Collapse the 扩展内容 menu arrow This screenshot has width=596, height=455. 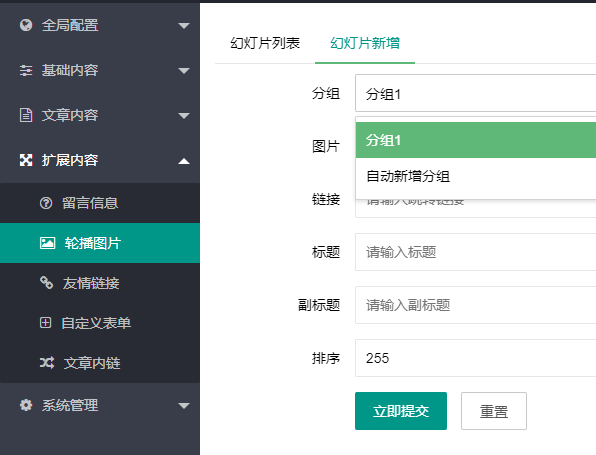[x=184, y=161]
